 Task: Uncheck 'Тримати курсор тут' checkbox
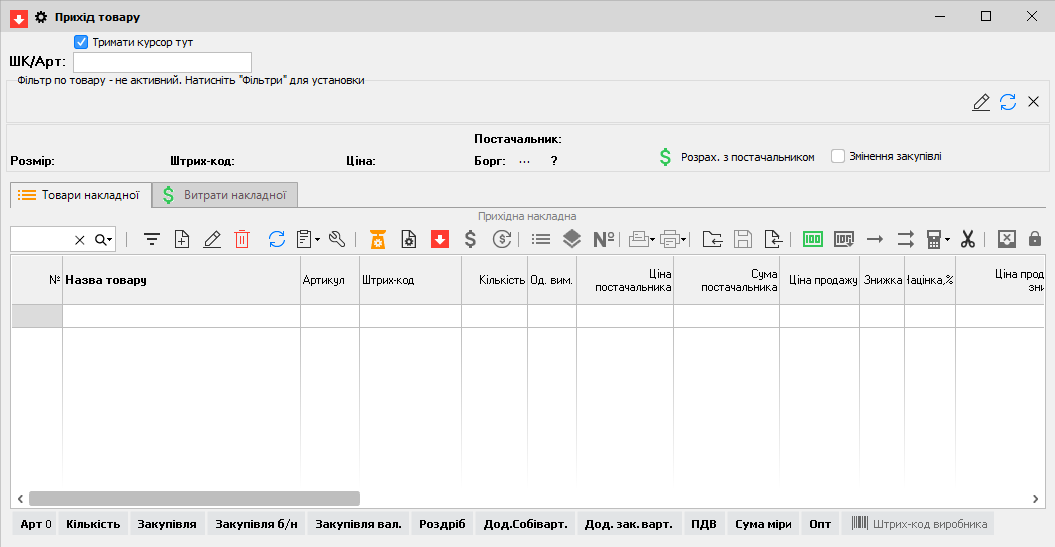point(82,42)
